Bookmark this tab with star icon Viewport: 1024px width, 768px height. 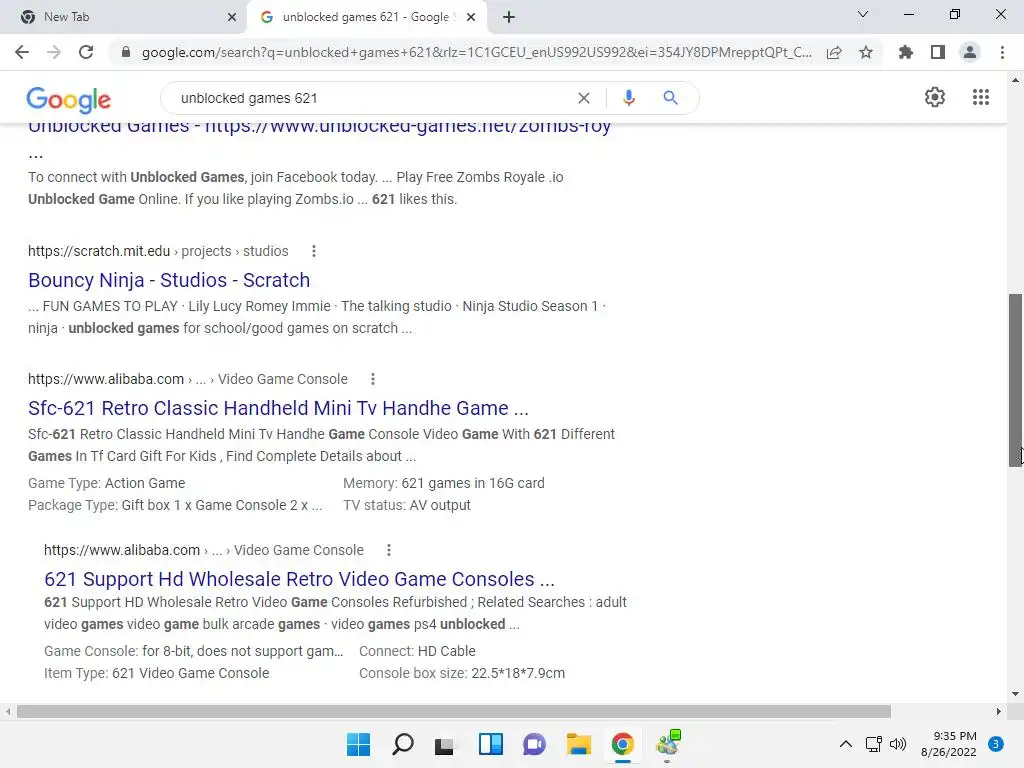pos(866,52)
